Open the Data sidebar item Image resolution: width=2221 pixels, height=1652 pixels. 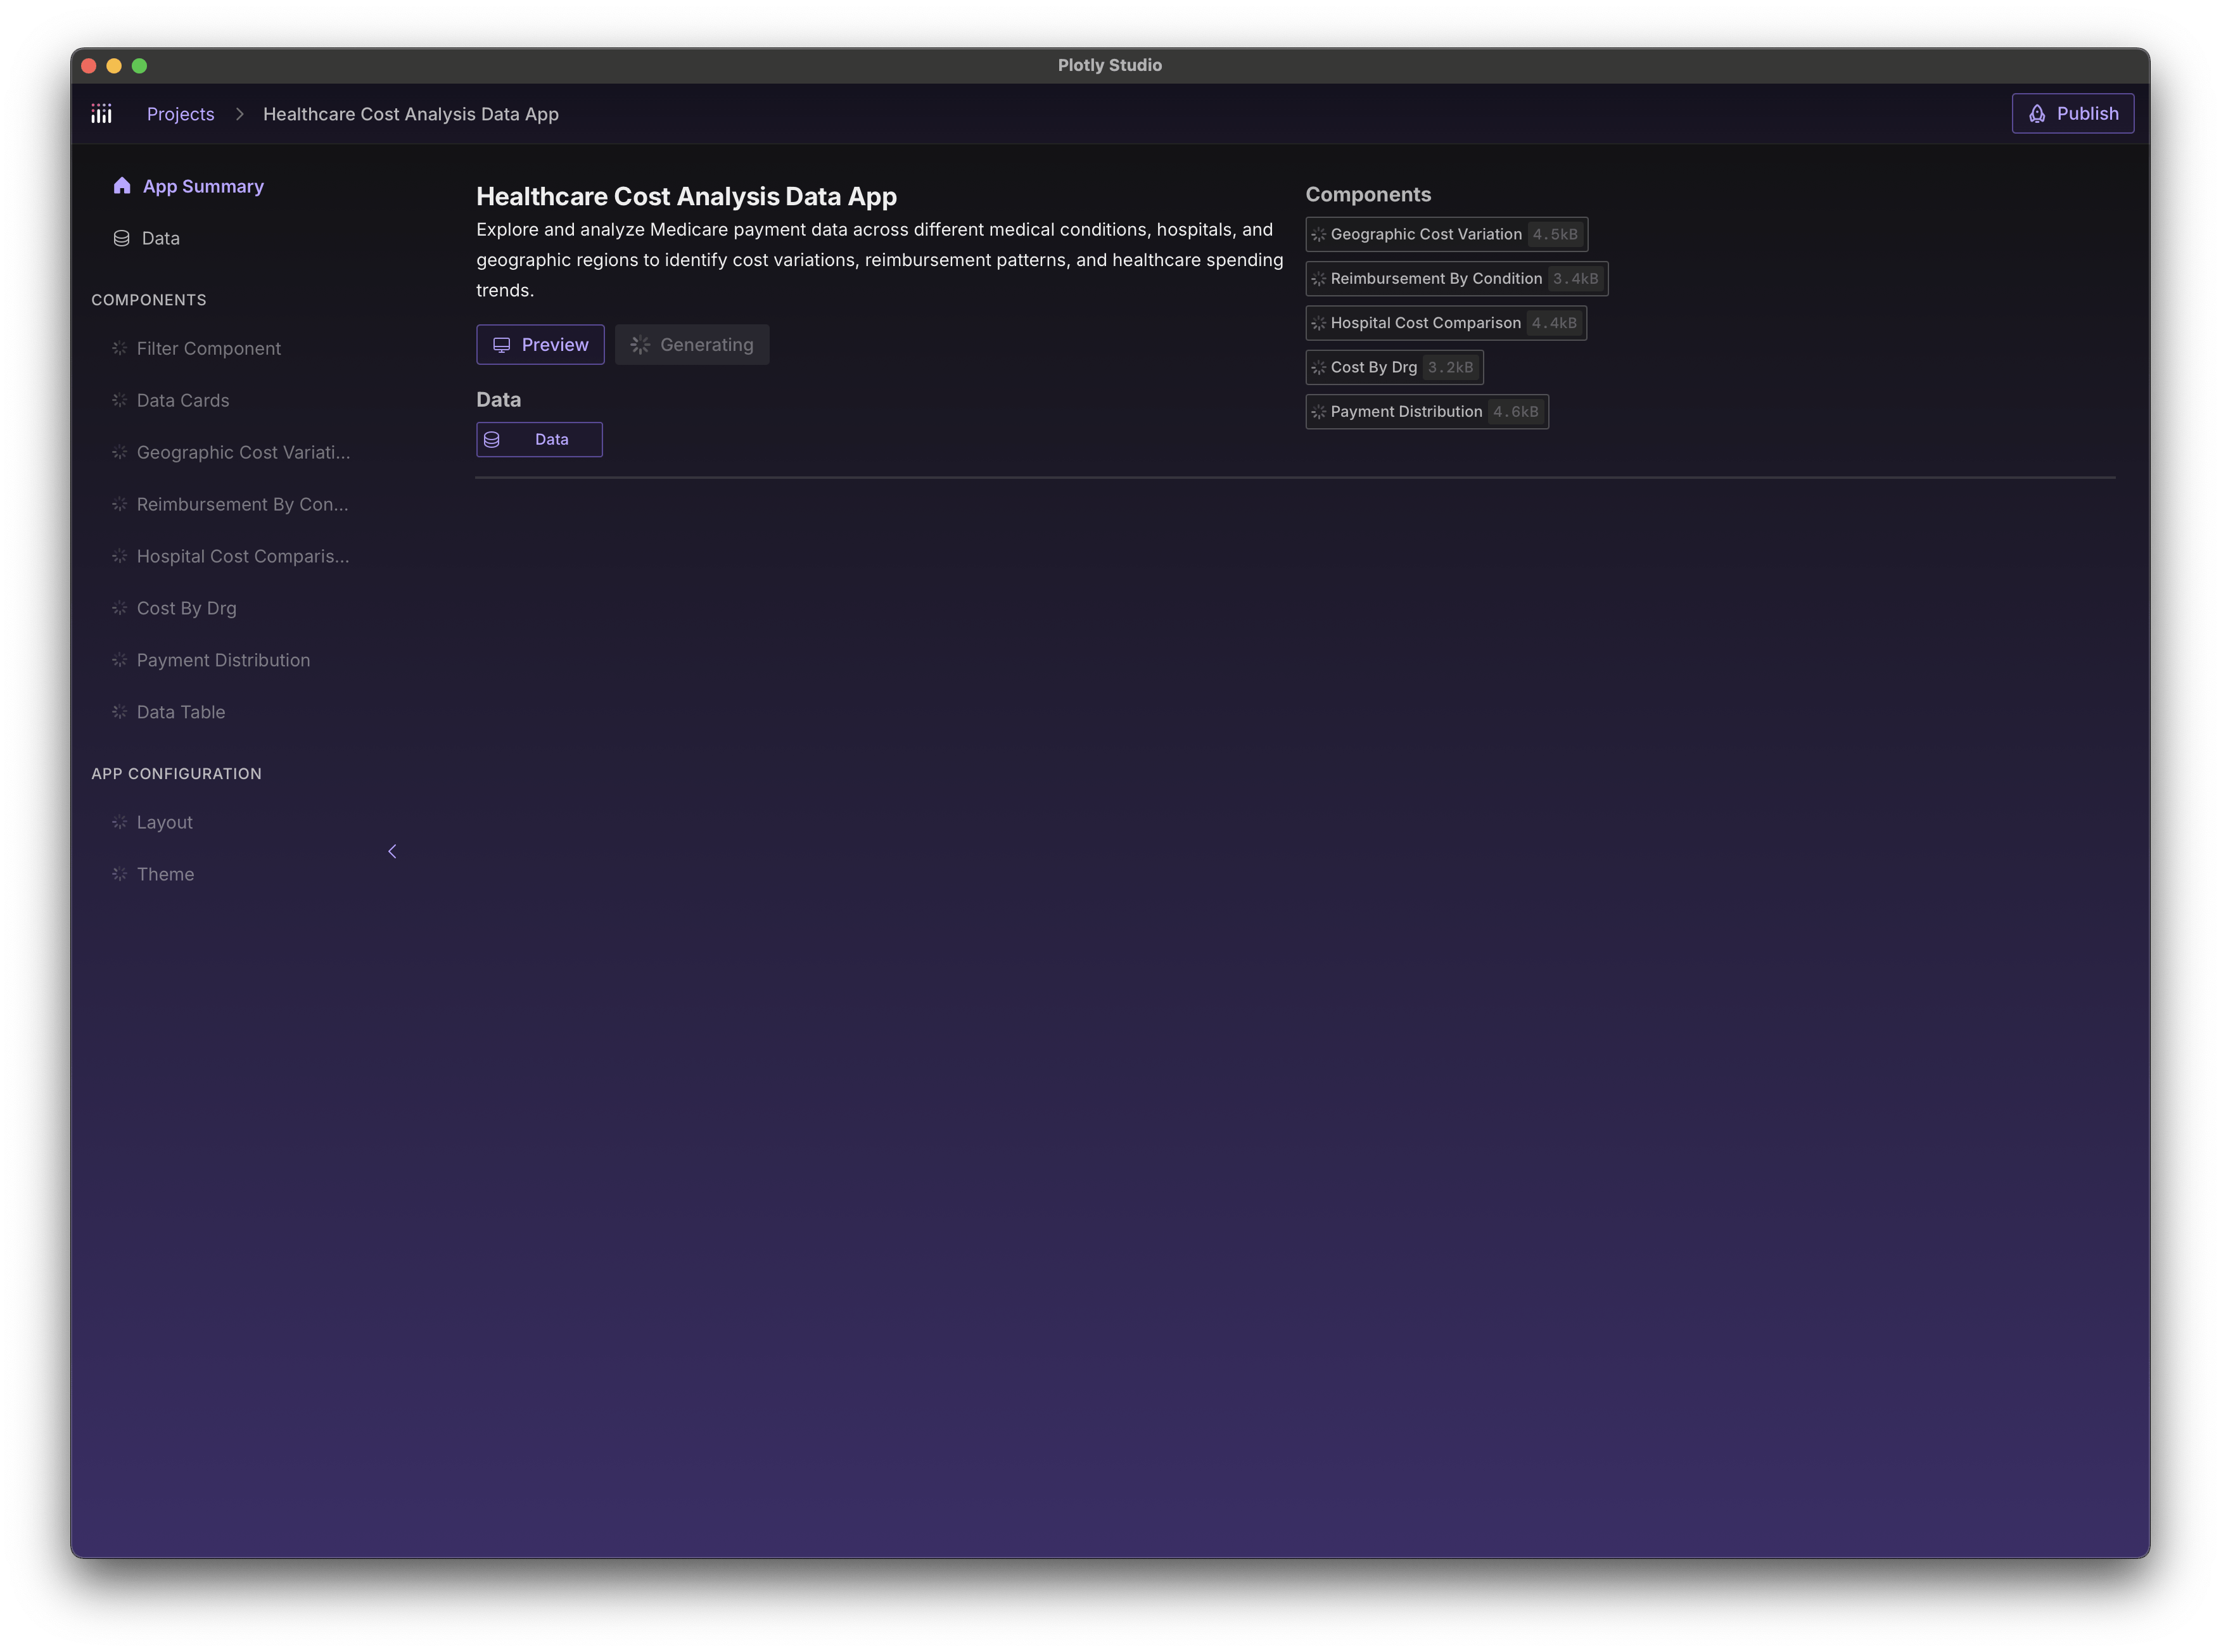point(160,238)
